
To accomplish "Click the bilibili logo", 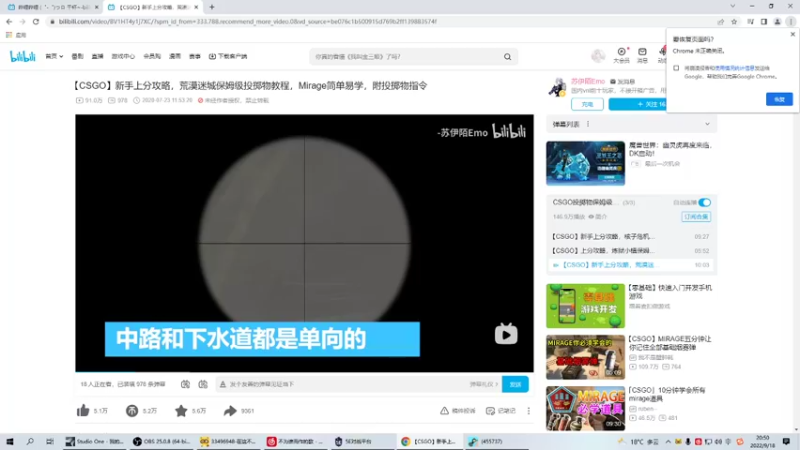I will 23,57.
